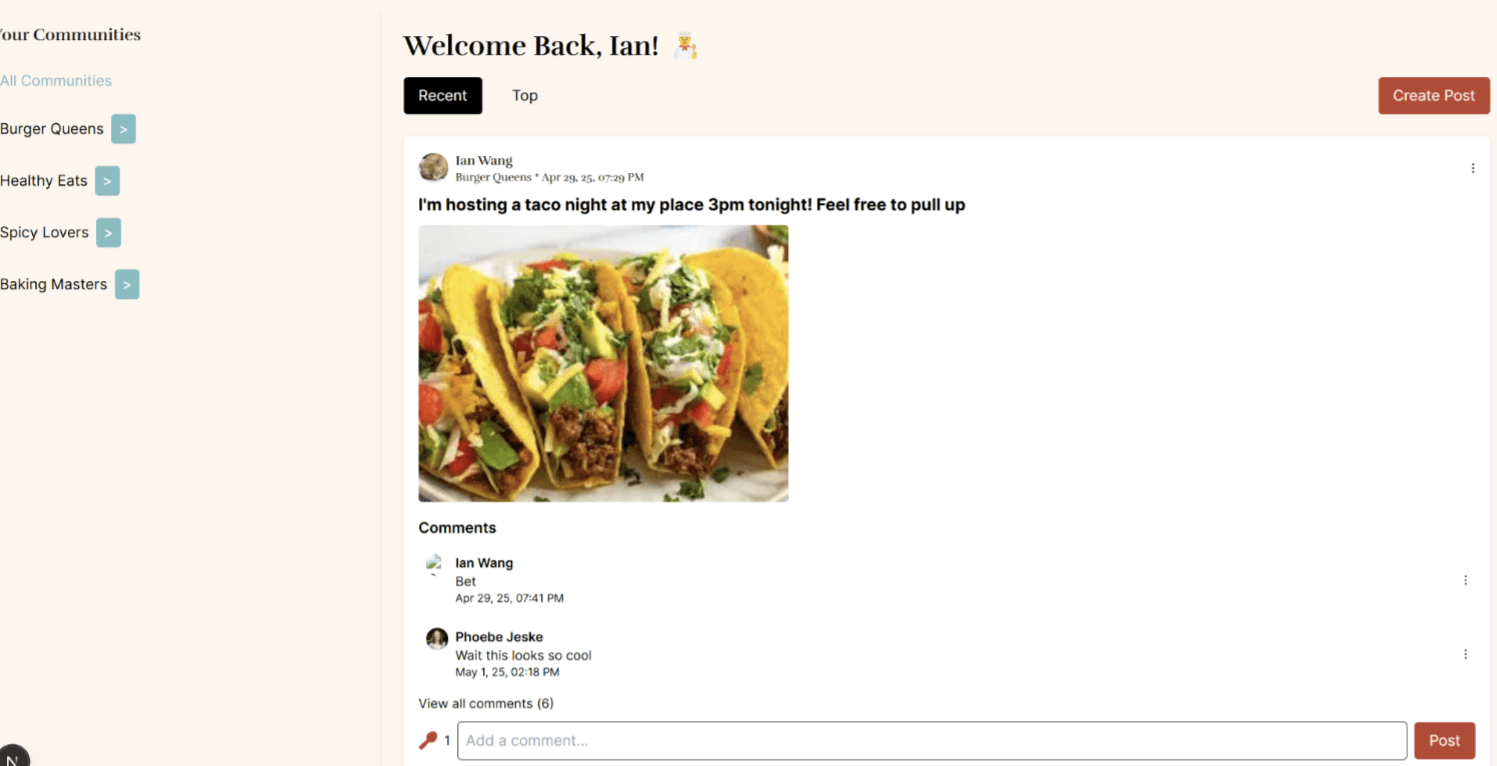This screenshot has height=766, width=1497.
Task: Click the chef emoji beside Welcome Back
Action: pyautogui.click(x=685, y=46)
